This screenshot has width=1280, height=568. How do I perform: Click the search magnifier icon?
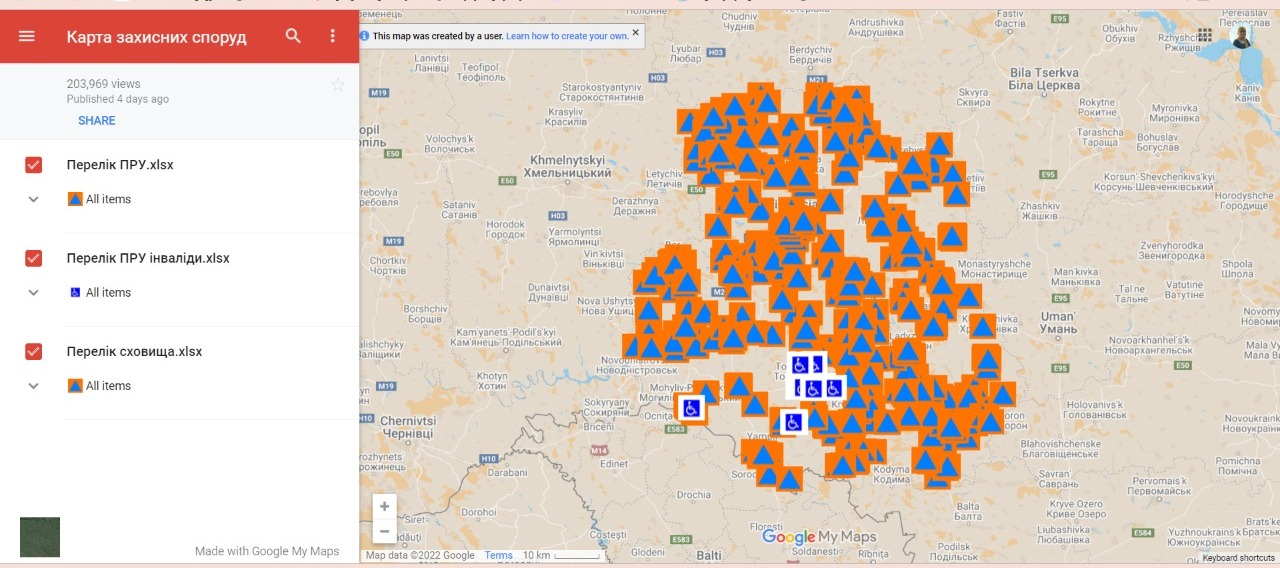(x=293, y=37)
